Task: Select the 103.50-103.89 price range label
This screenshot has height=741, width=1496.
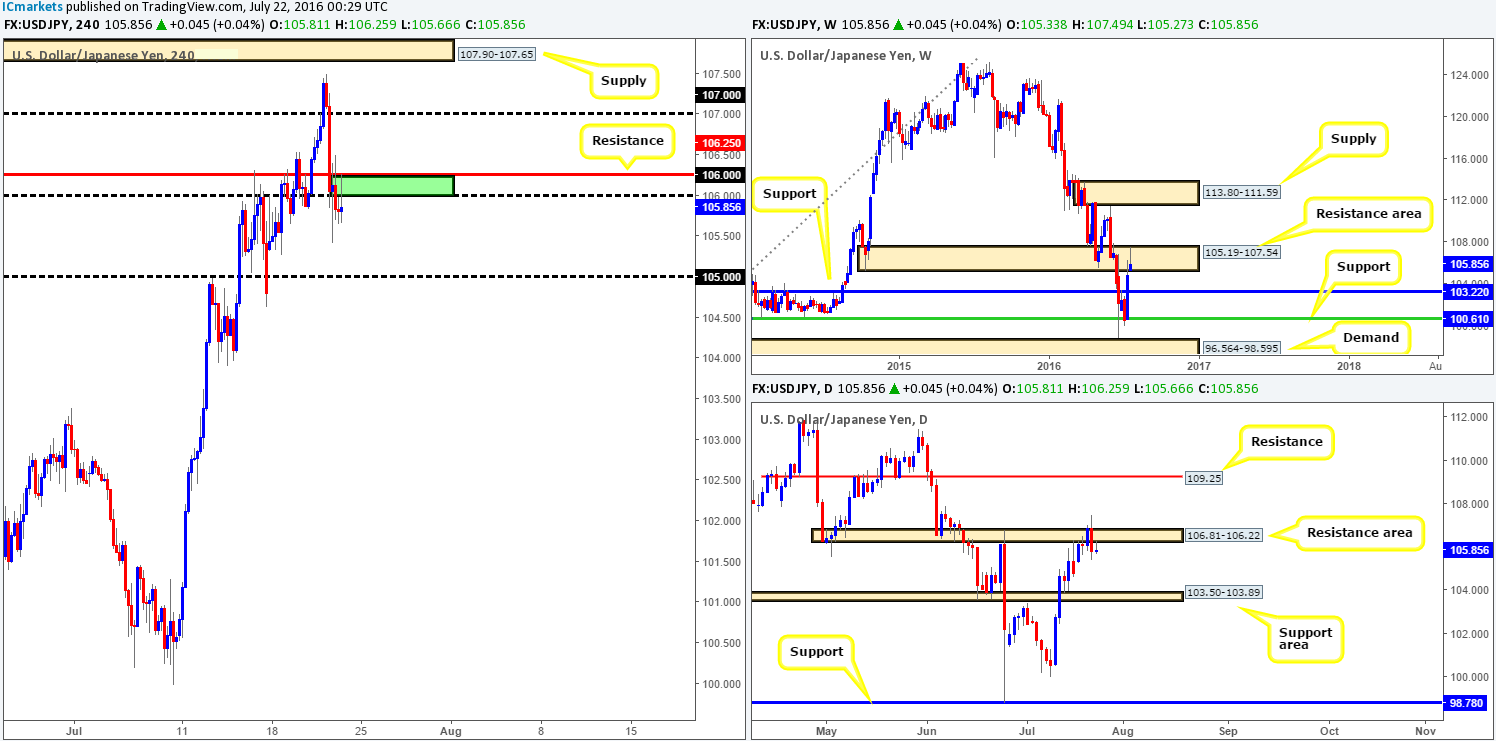Action: (x=1223, y=593)
